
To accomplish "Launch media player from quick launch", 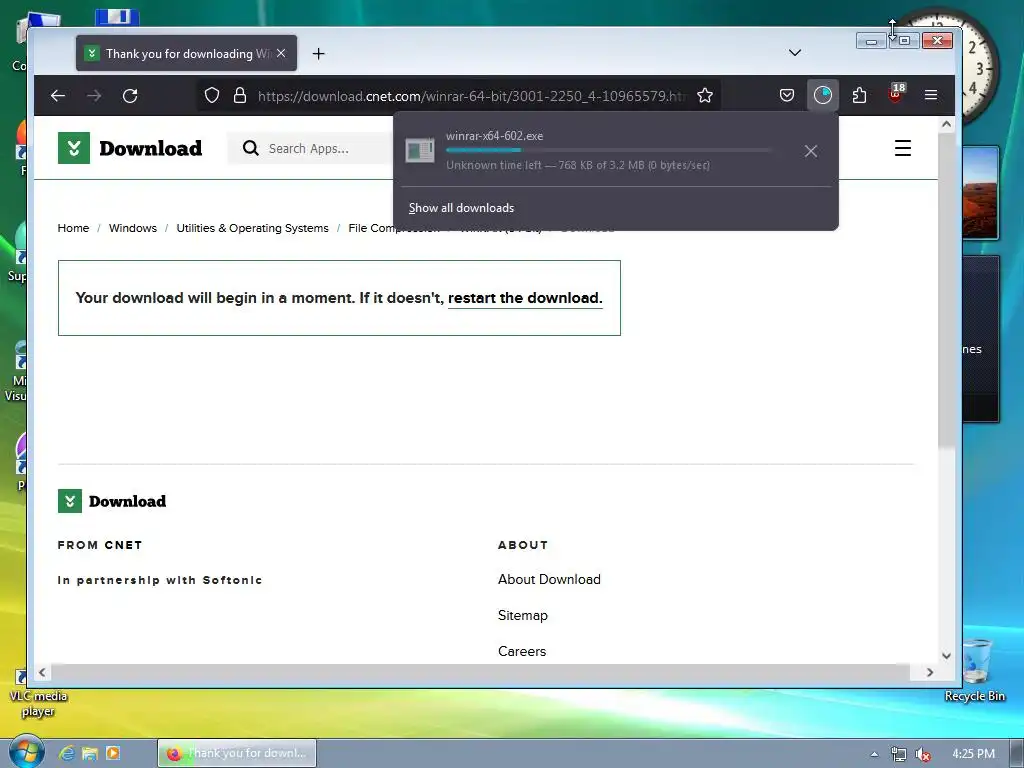I will [x=113, y=753].
